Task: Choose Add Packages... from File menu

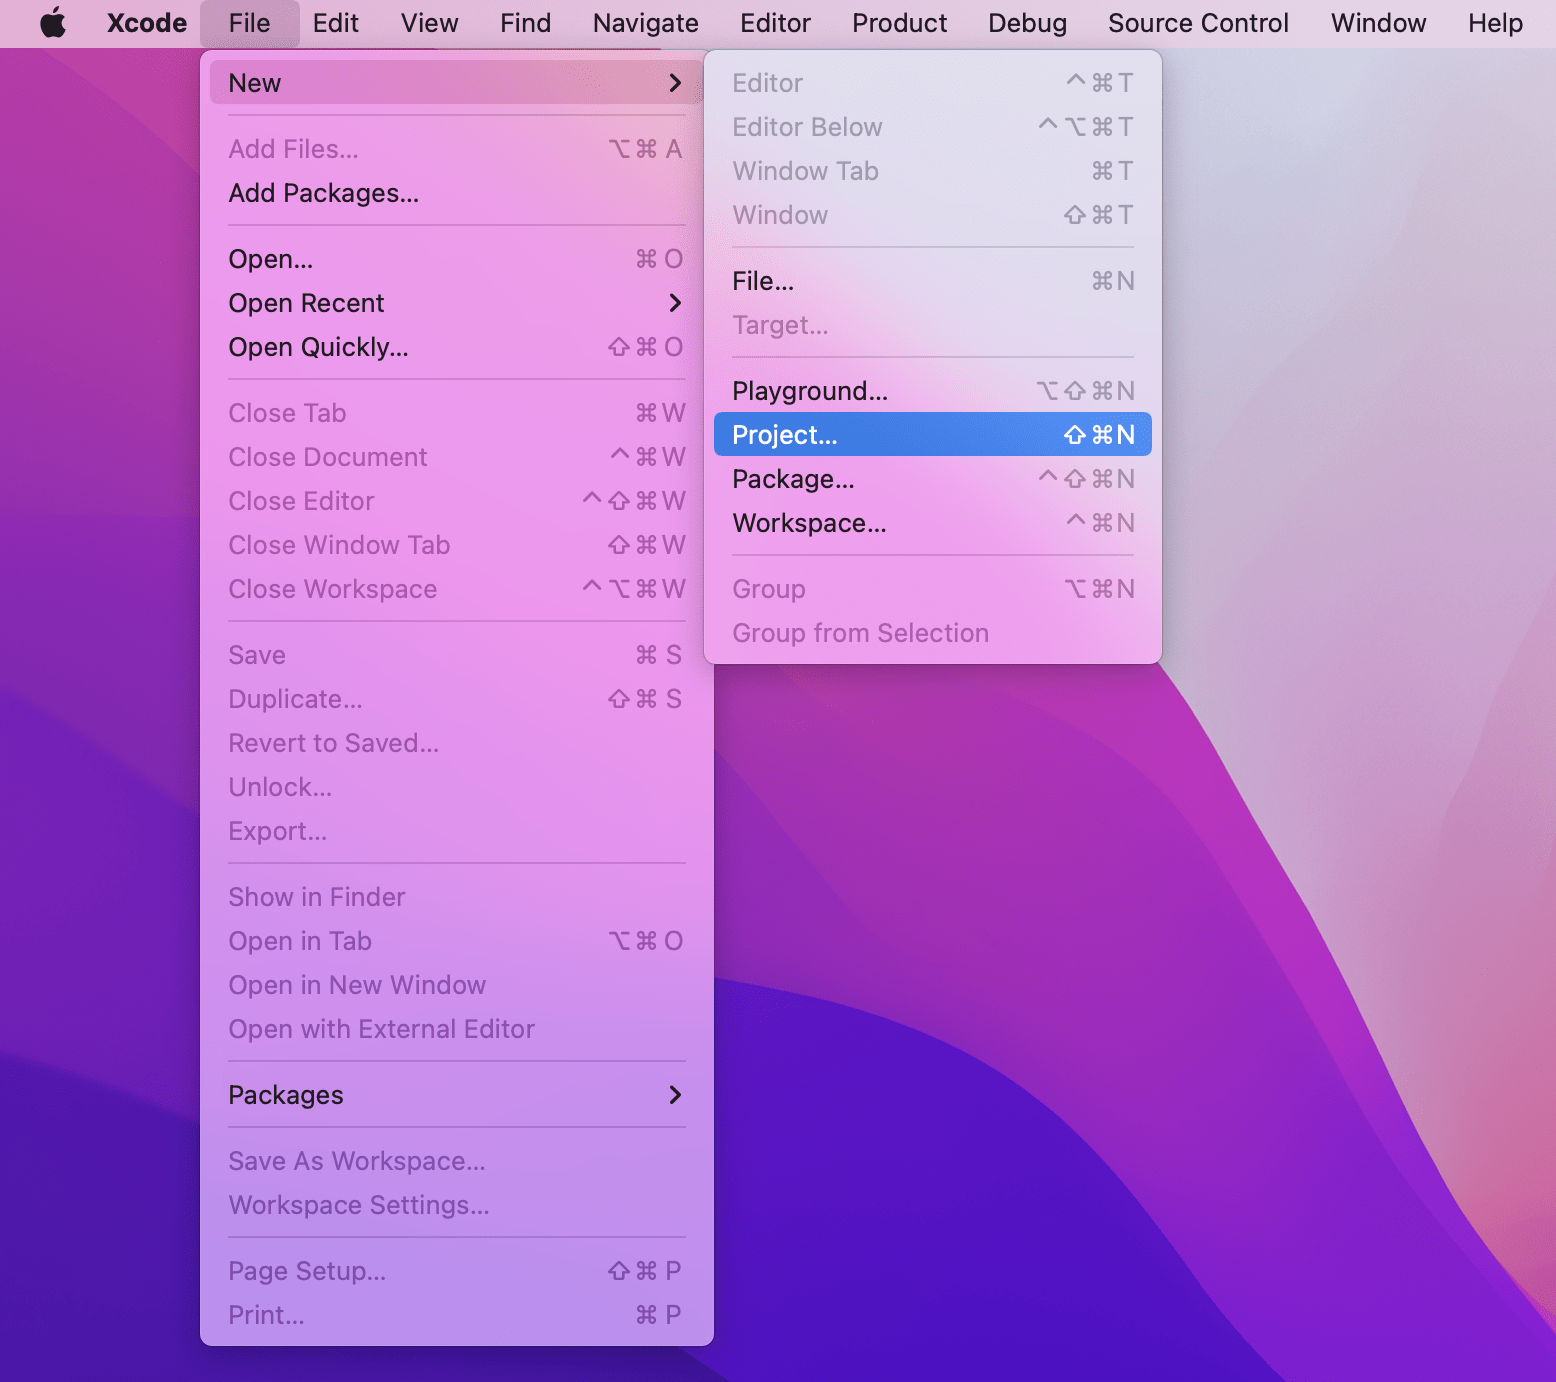Action: click(457, 193)
